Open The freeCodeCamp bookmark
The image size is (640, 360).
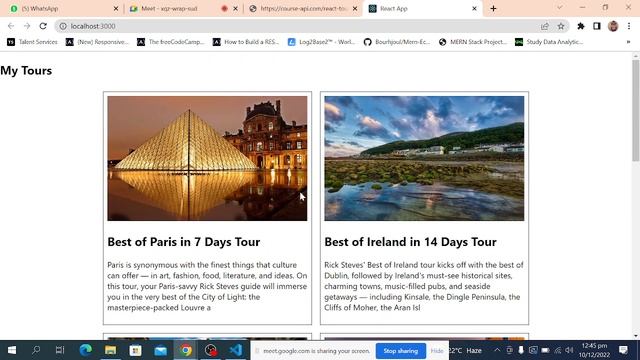[x=171, y=42]
